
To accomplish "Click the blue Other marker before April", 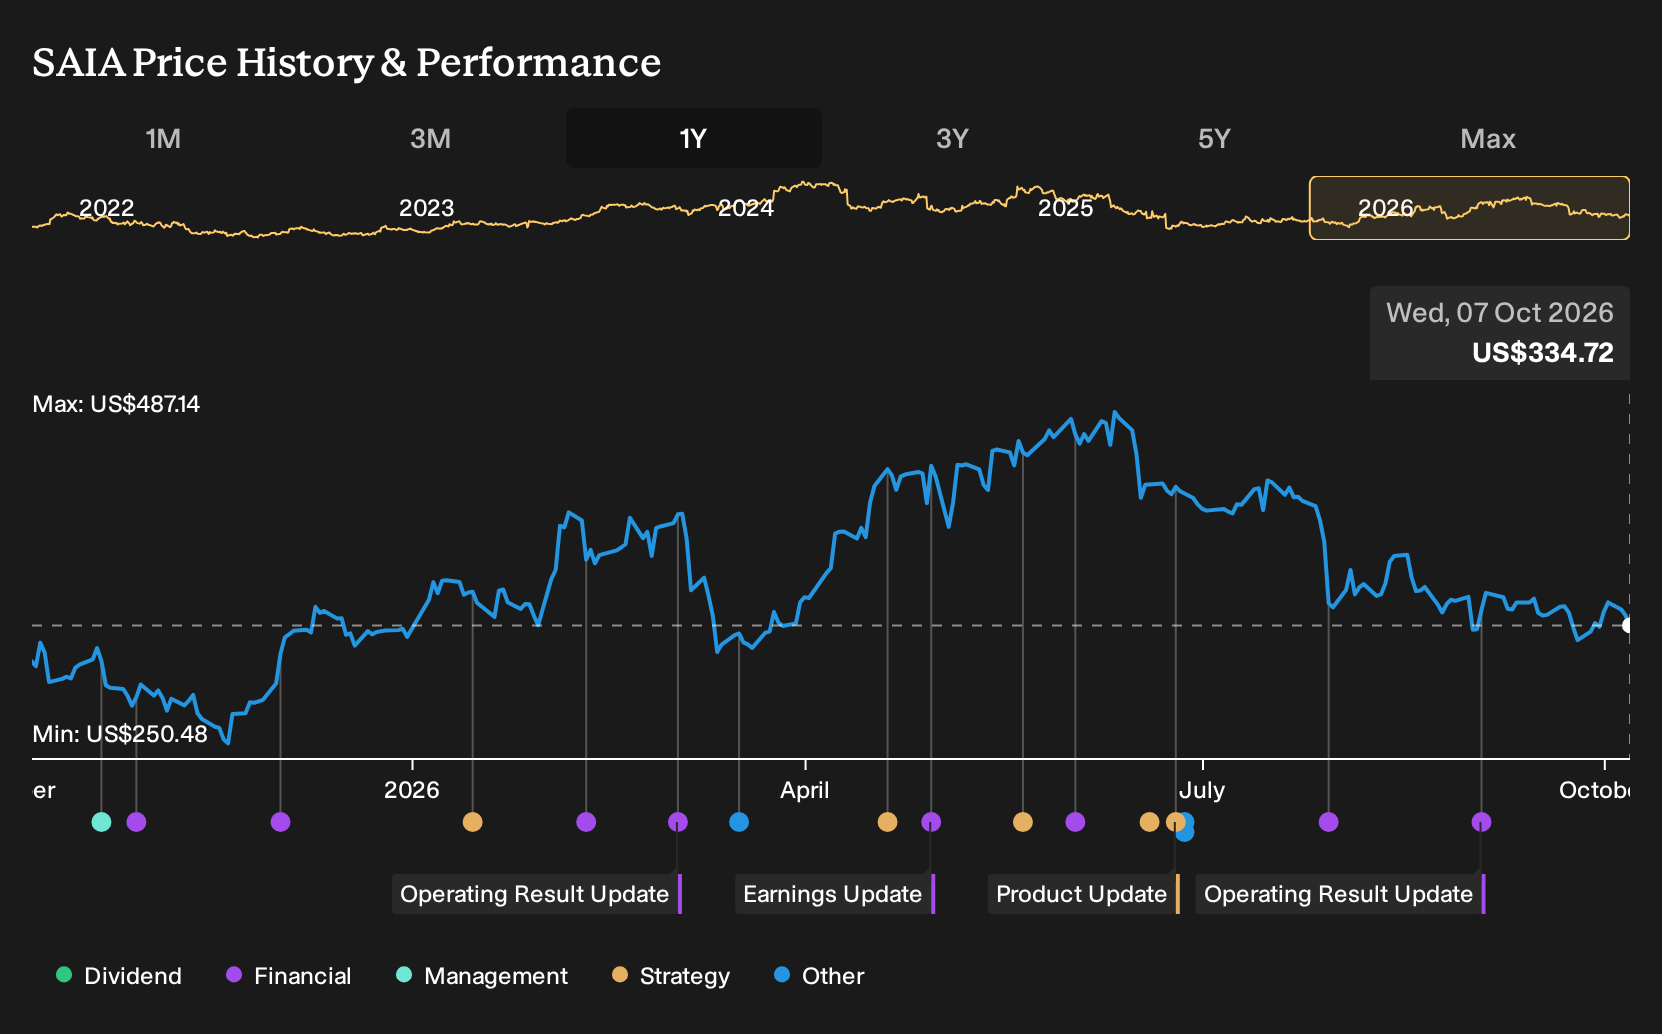I will (x=739, y=822).
